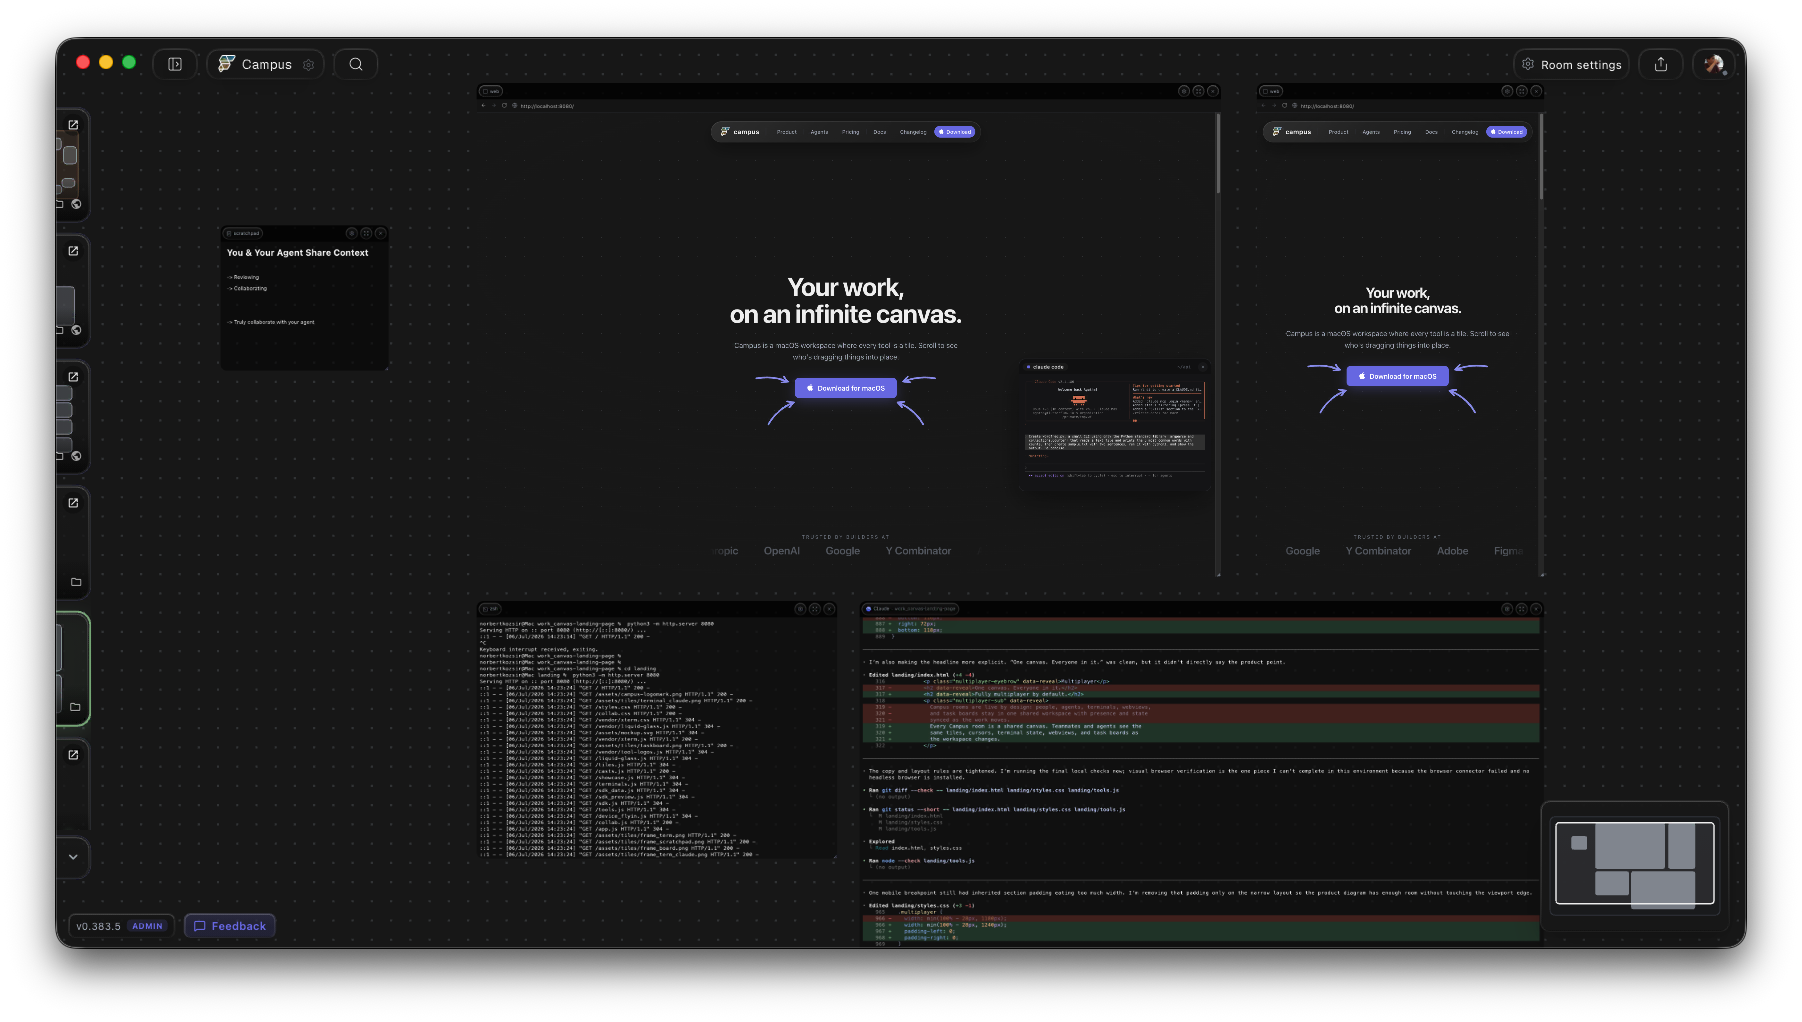Close the large web tile
Image resolution: width=1802 pixels, height=1022 pixels.
point(1213,91)
